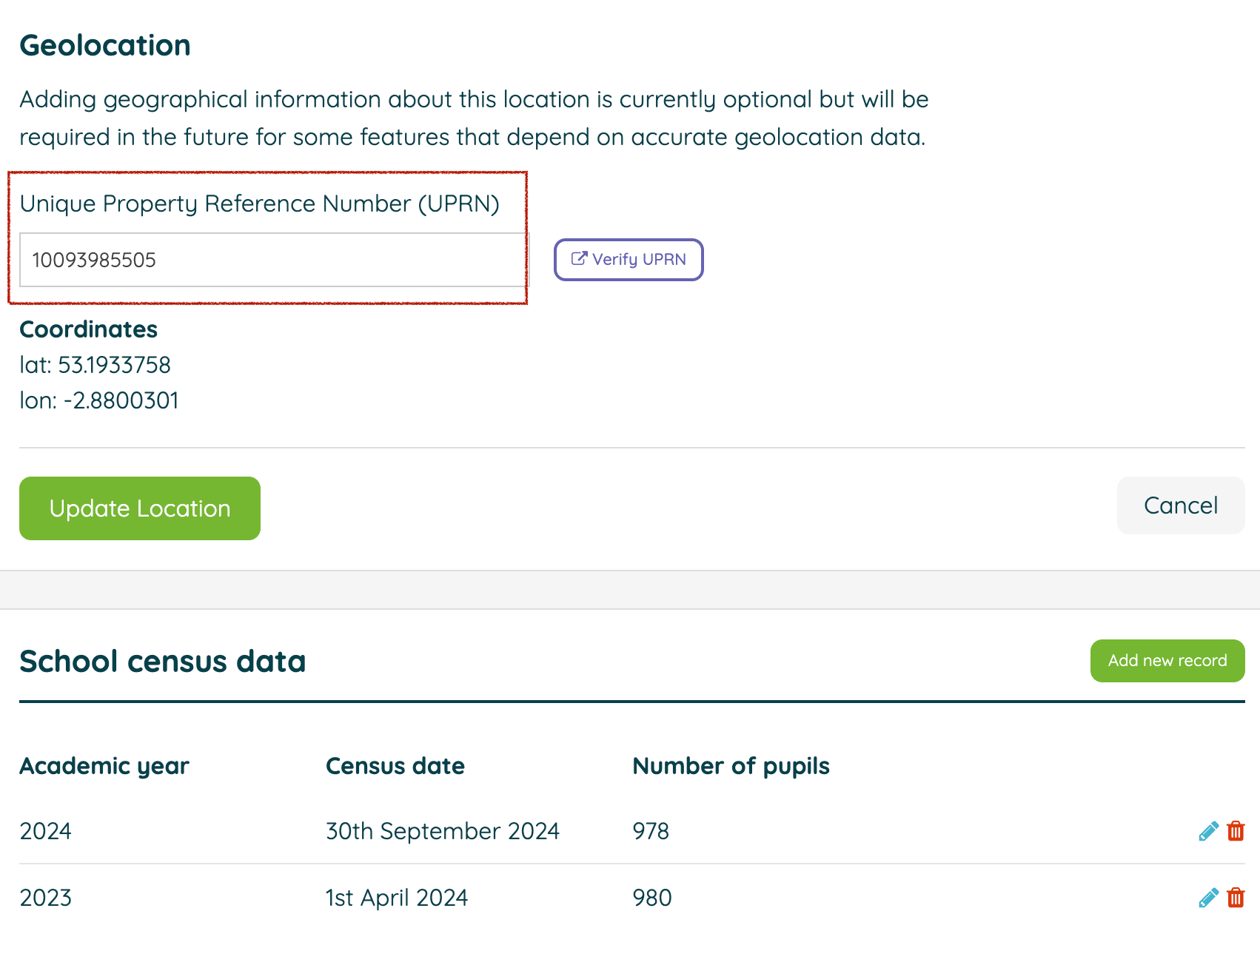Screen dimensions: 1260x968
Task: Click the Academic year column header
Action: coord(104,766)
